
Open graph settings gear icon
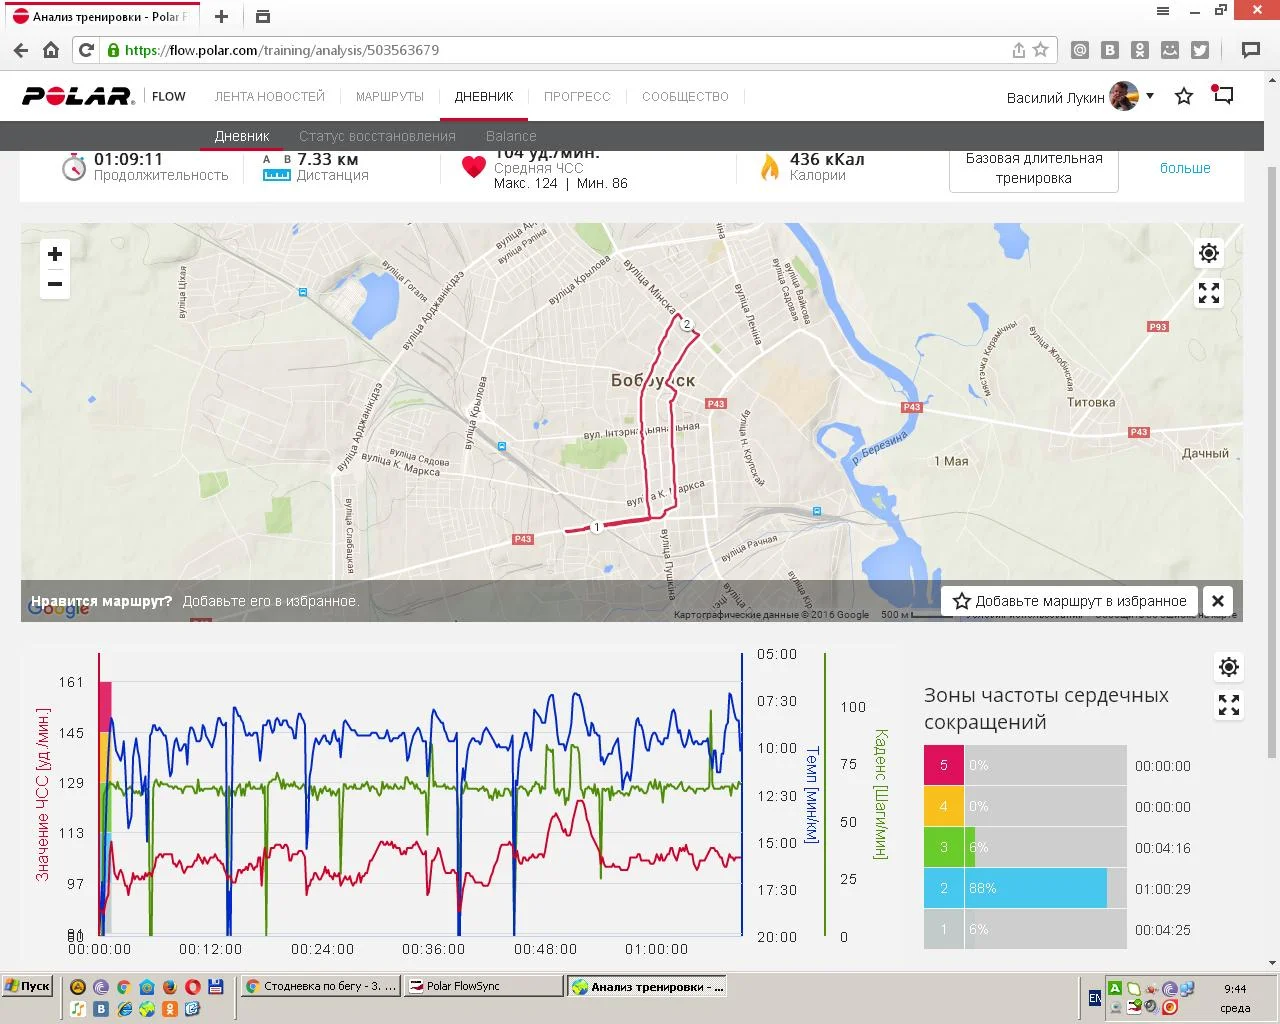tap(1229, 667)
